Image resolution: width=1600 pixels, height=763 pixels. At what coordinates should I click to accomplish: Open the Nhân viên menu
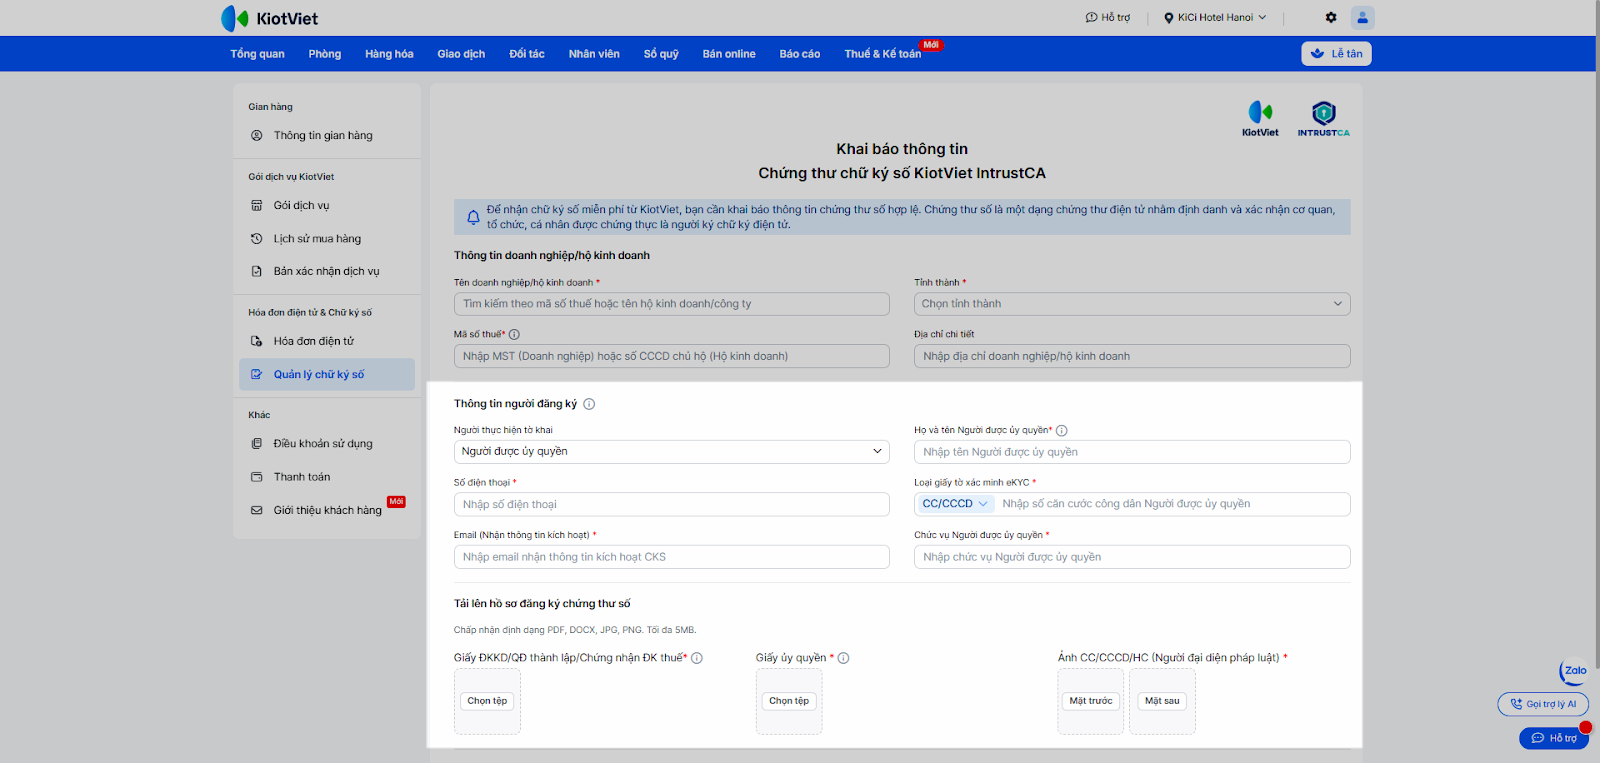(594, 54)
